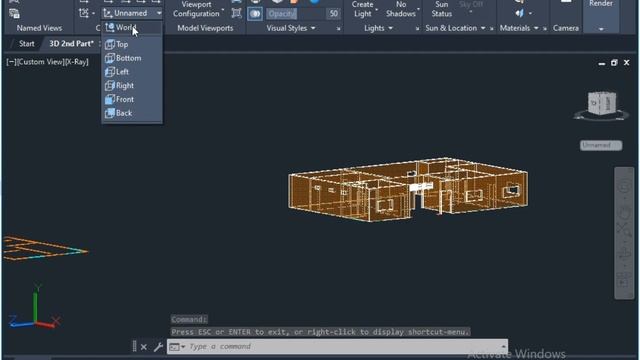Viewport: 640px width, 360px height.
Task: Close the command line window
Action: (x=144, y=347)
